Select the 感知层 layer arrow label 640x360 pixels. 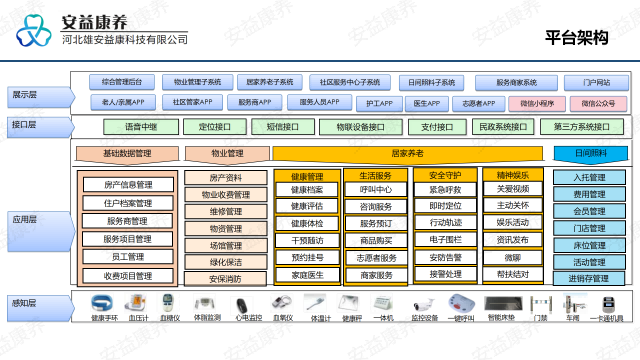(41, 309)
